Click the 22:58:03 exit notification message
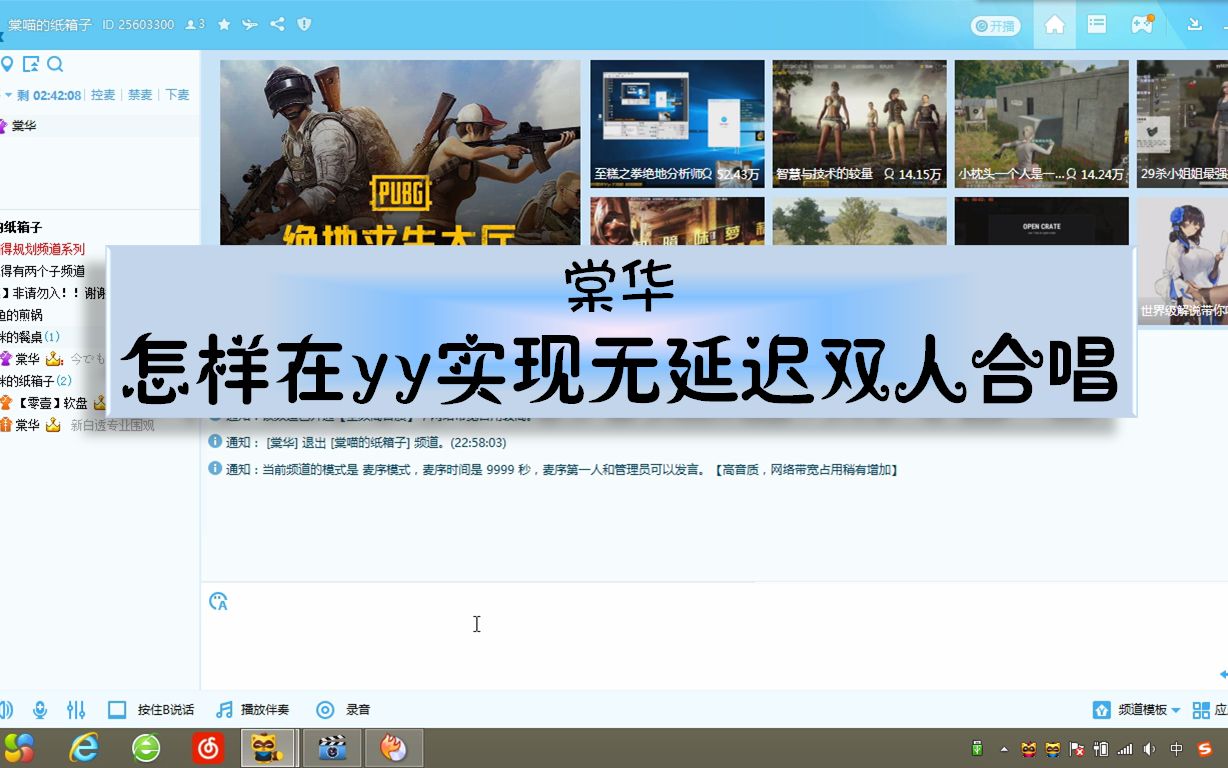This screenshot has width=1228, height=768. point(366,442)
